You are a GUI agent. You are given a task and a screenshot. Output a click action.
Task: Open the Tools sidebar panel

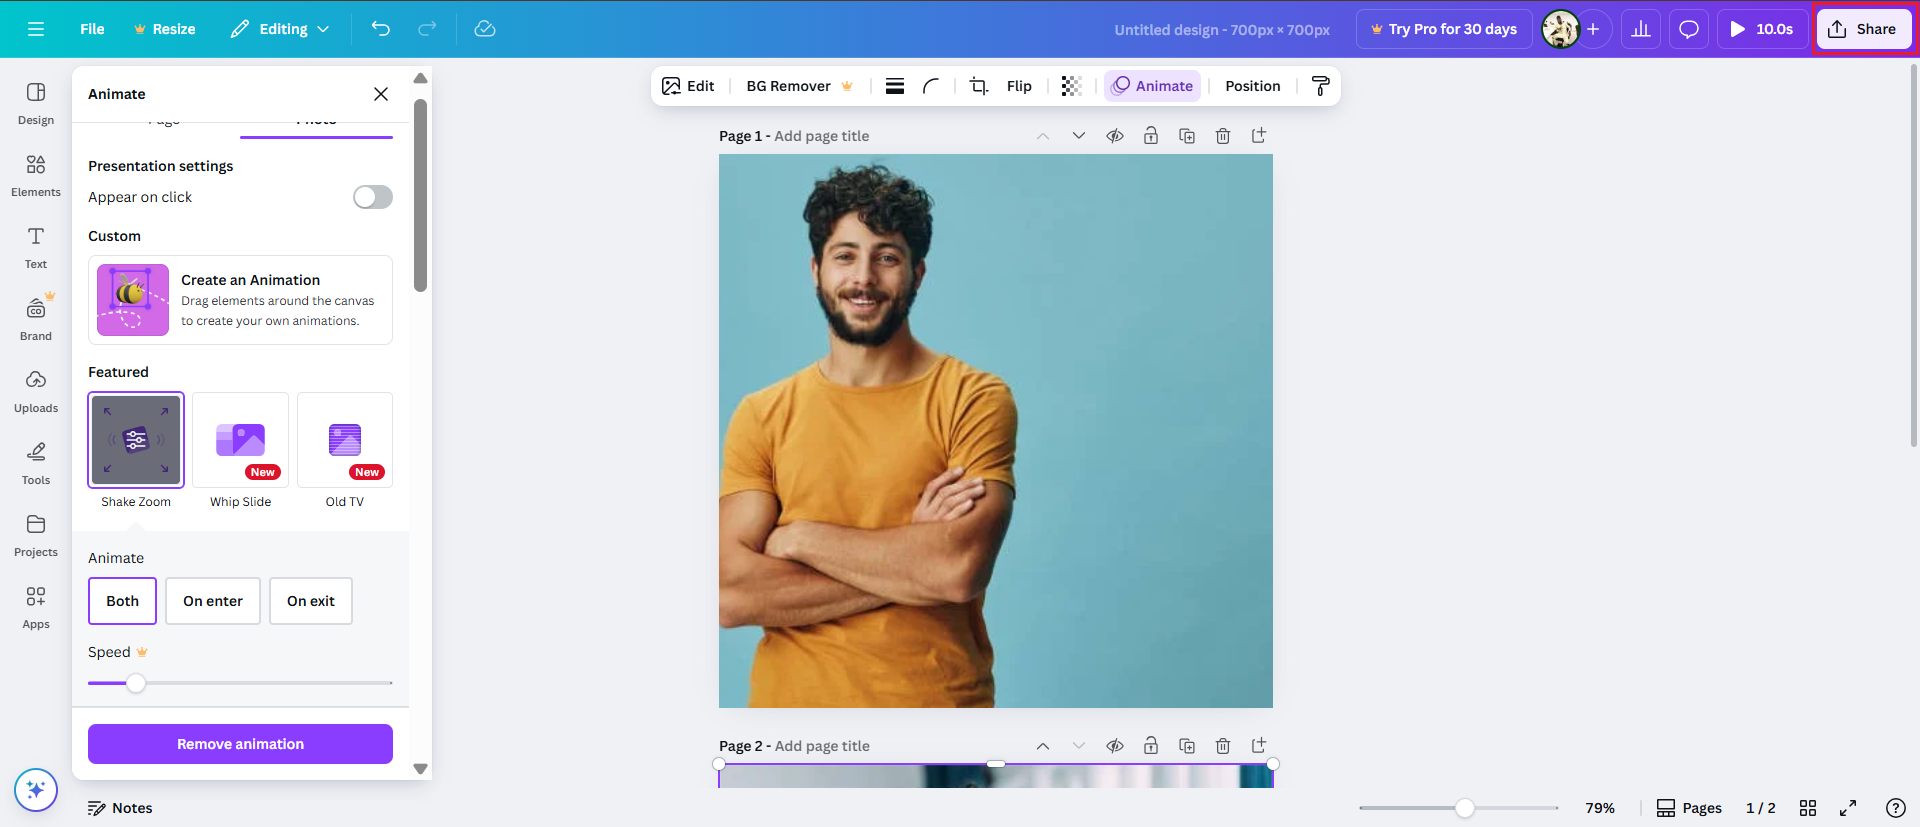click(x=36, y=464)
